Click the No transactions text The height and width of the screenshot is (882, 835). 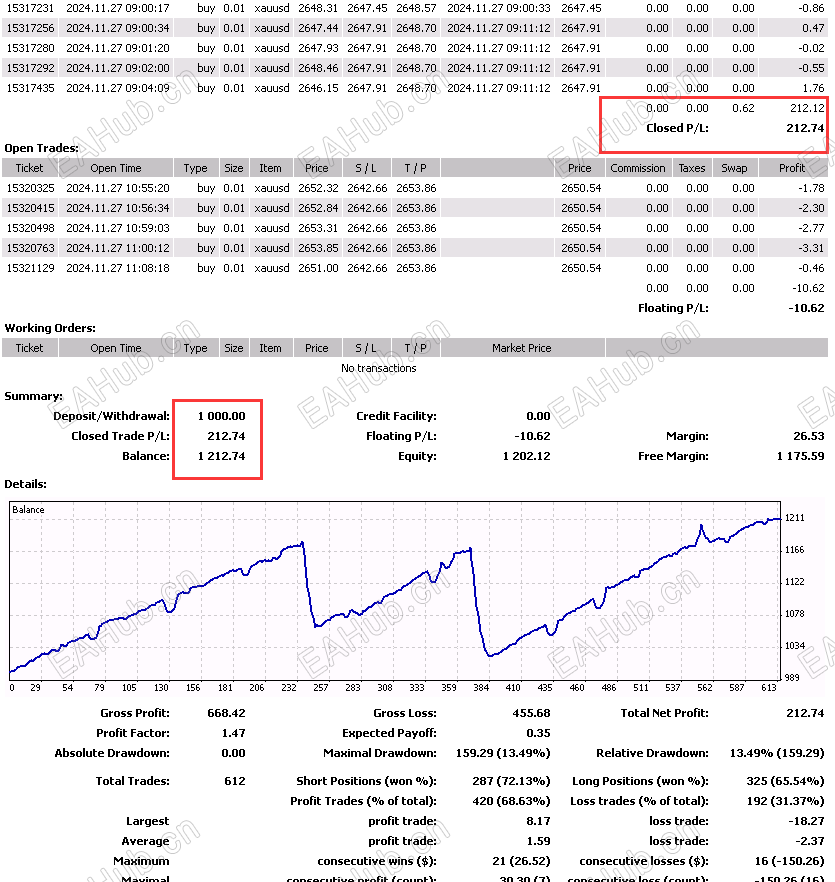(379, 368)
